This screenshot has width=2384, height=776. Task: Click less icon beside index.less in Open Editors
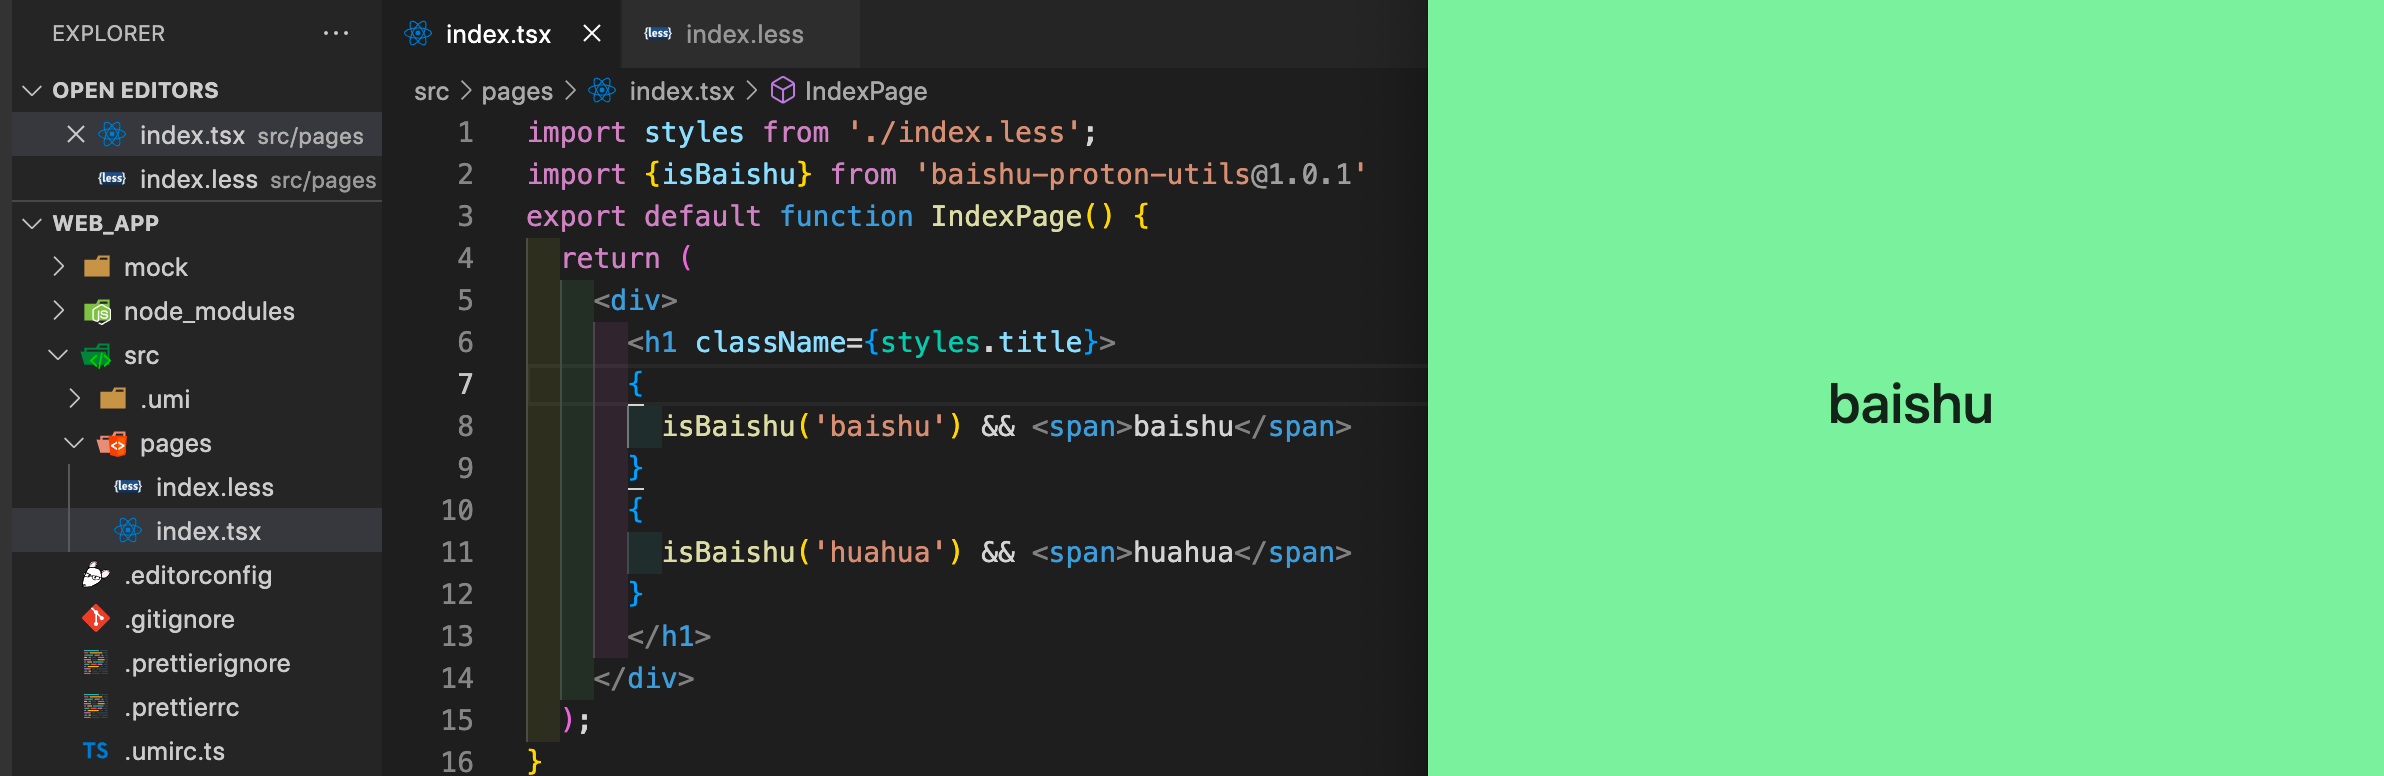112,179
